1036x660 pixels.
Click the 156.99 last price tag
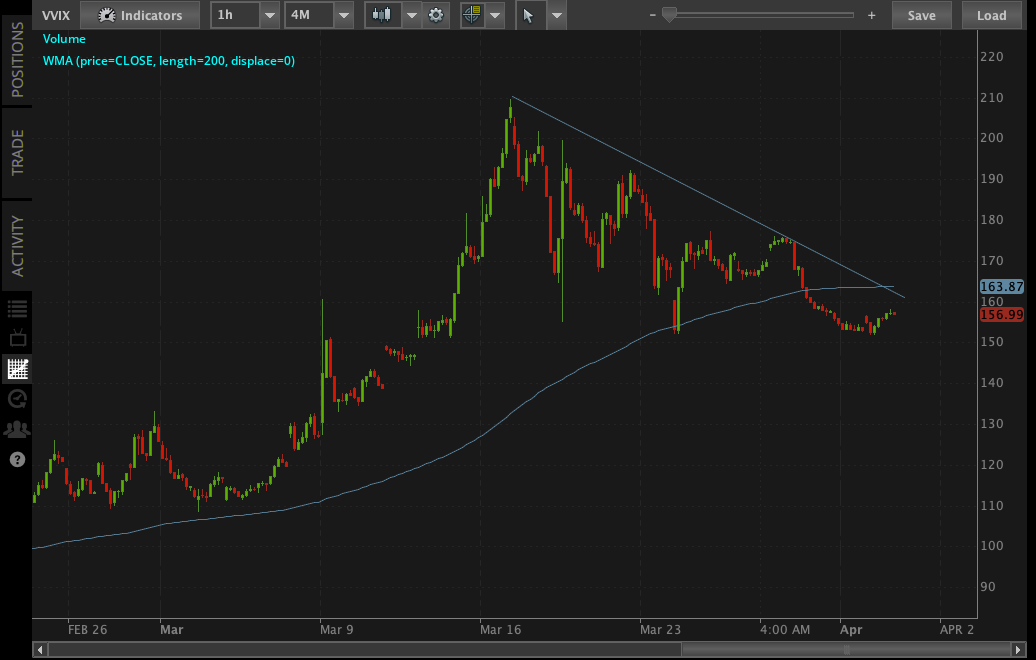(1002, 314)
